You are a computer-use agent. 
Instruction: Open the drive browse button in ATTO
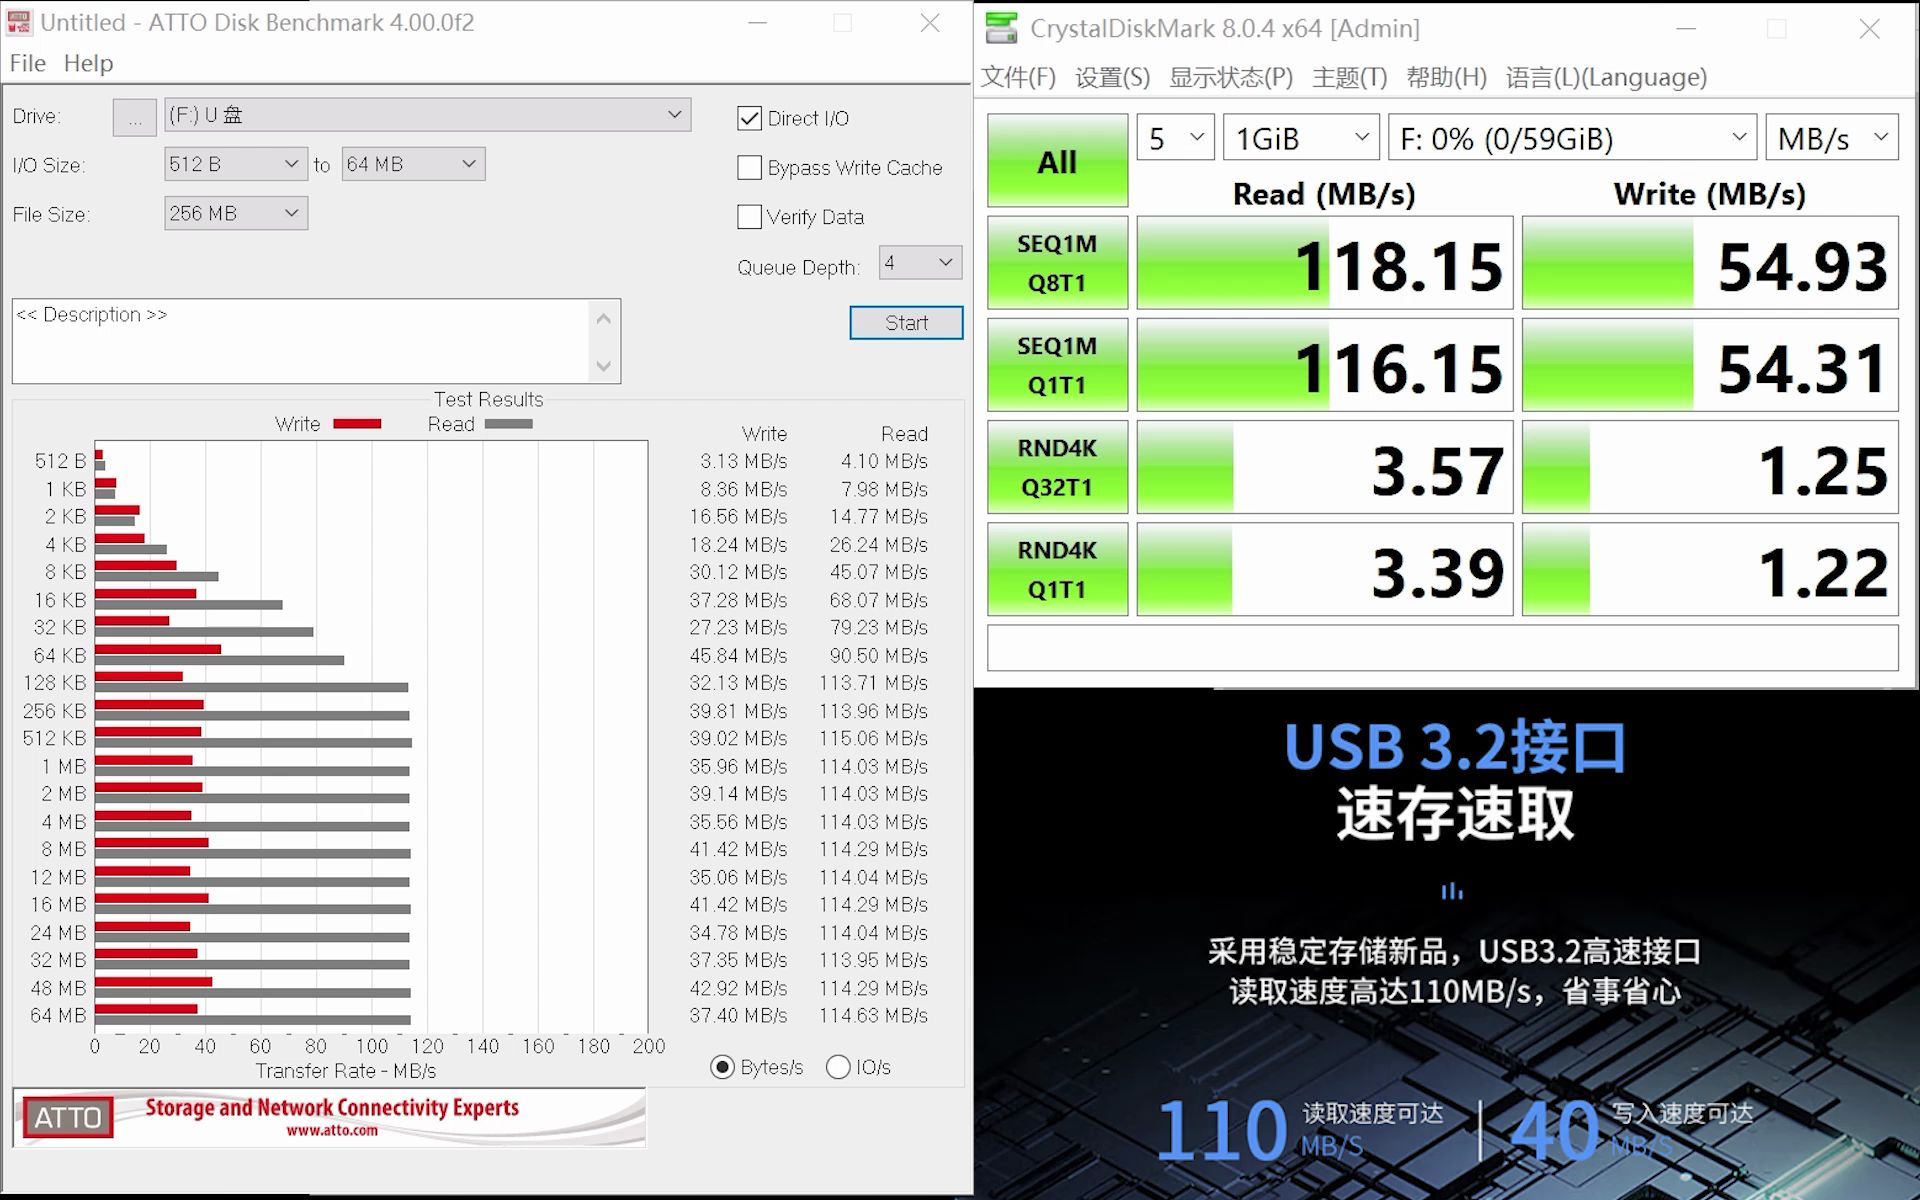(x=135, y=117)
